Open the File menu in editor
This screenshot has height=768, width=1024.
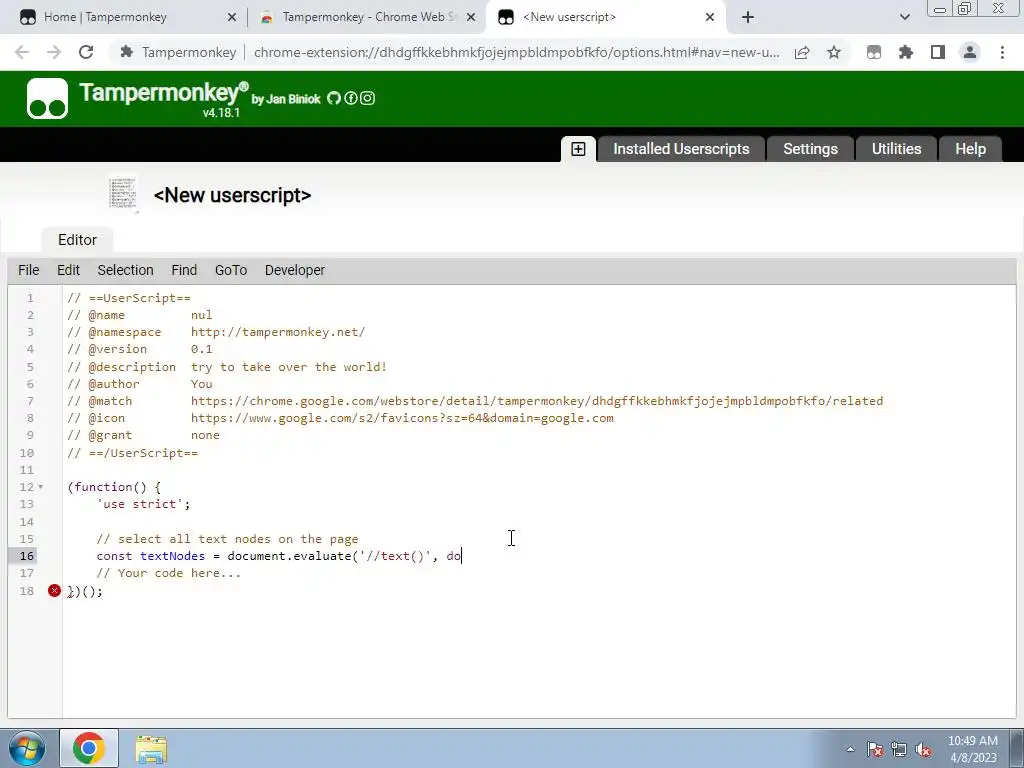29,270
